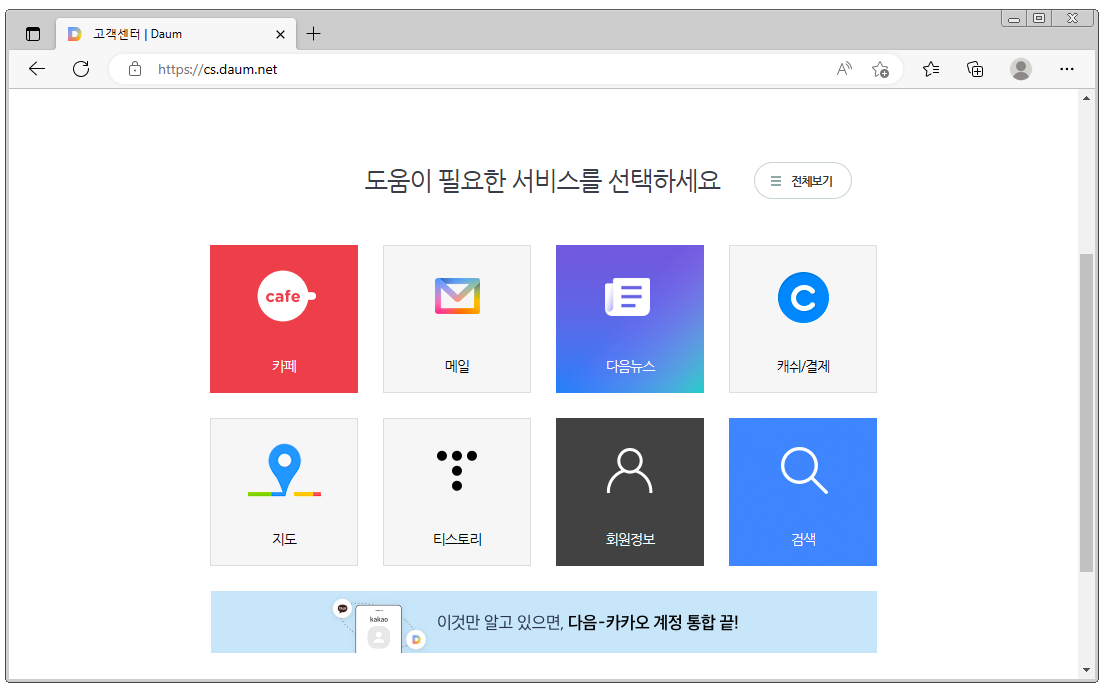View site information lock icon
Screen dimensions: 1103x688
pos(135,69)
